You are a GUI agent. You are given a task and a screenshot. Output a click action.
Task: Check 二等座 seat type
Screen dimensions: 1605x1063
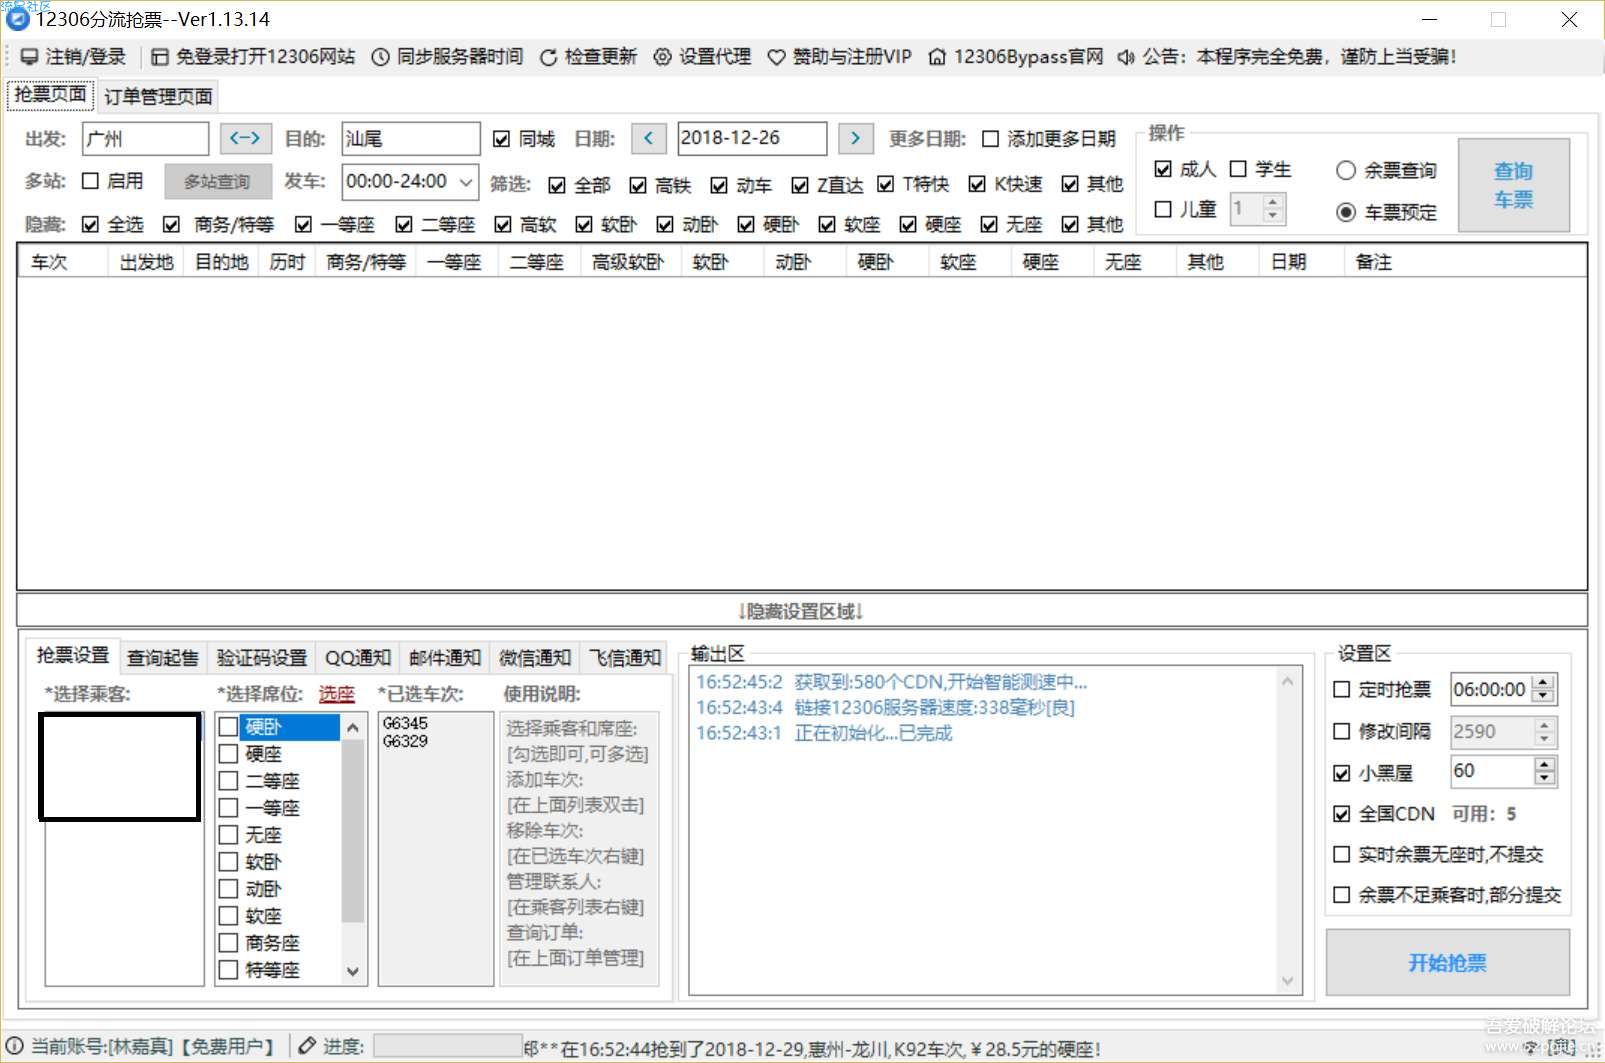tap(229, 780)
